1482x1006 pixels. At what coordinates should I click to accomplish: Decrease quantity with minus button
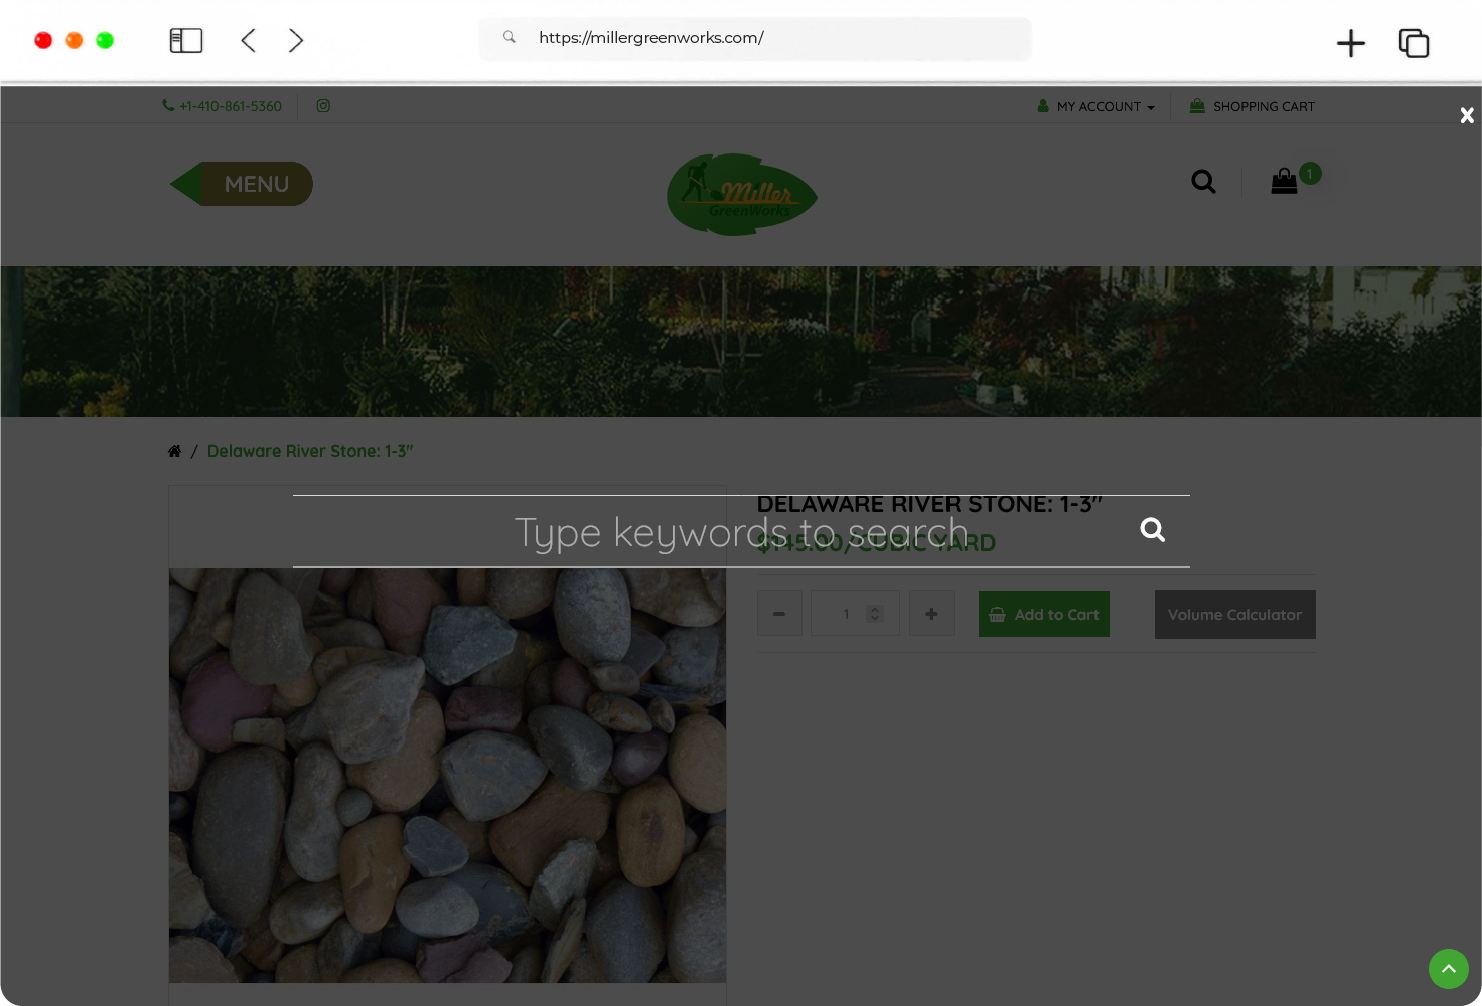tap(779, 614)
